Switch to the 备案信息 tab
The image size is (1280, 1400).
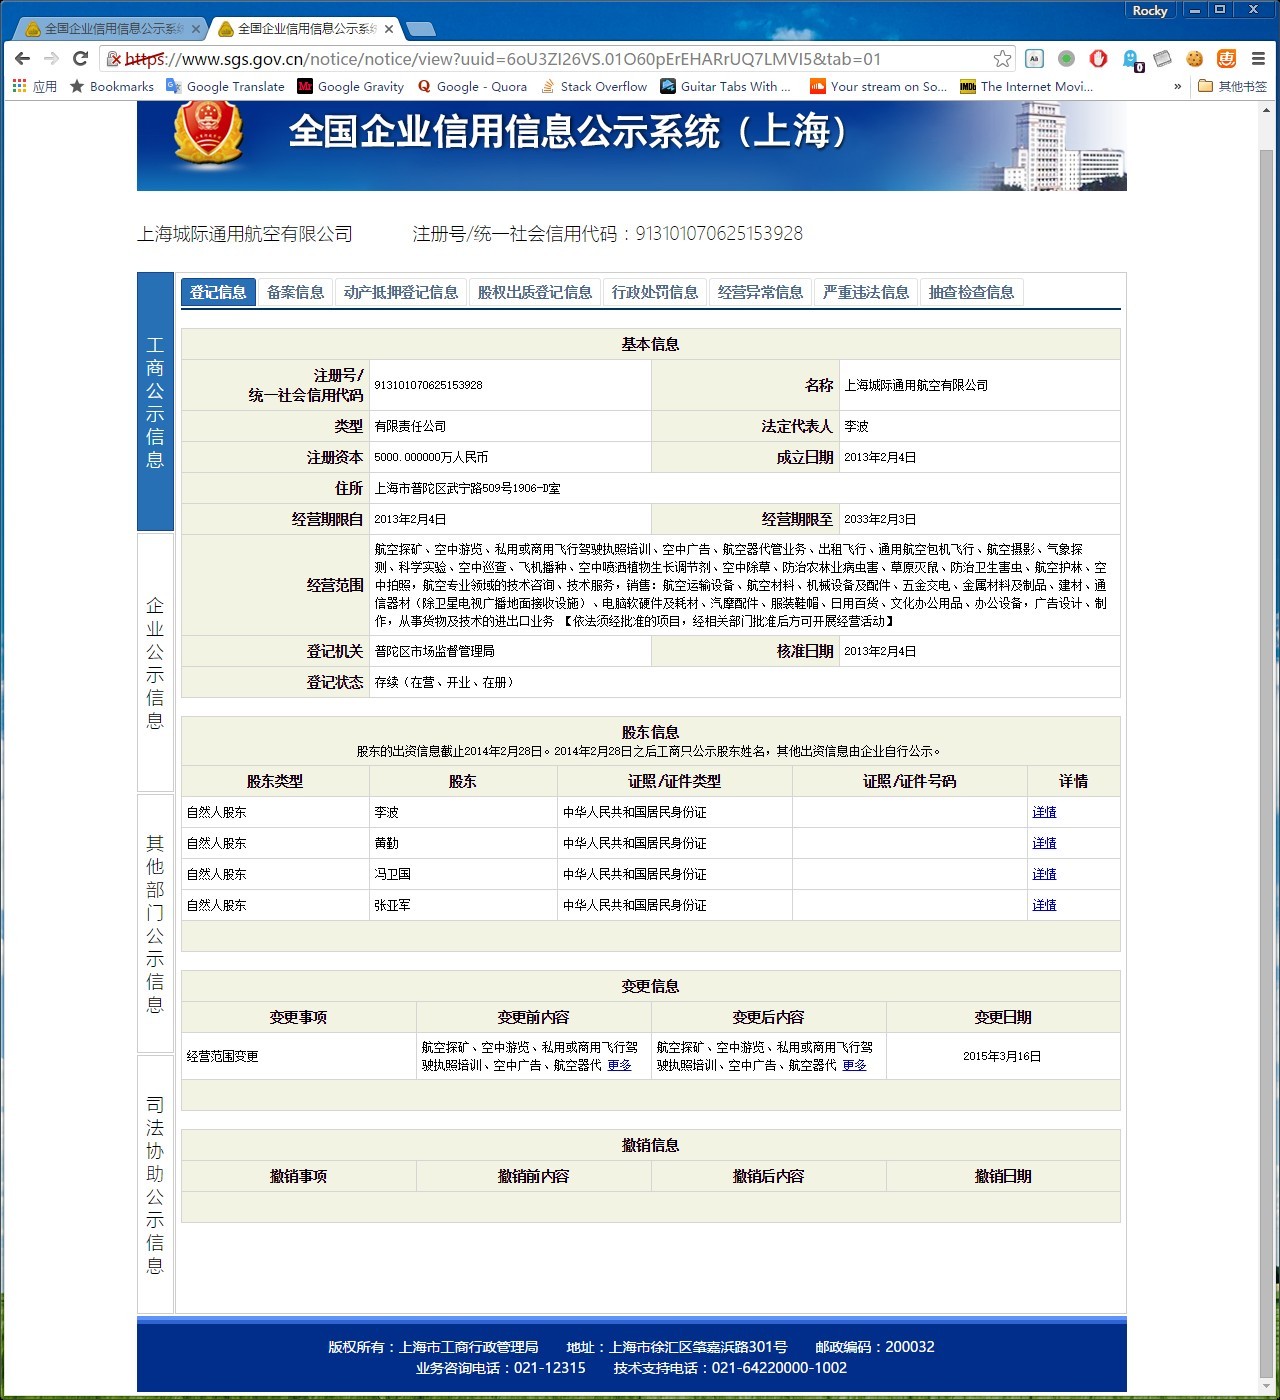[x=295, y=292]
